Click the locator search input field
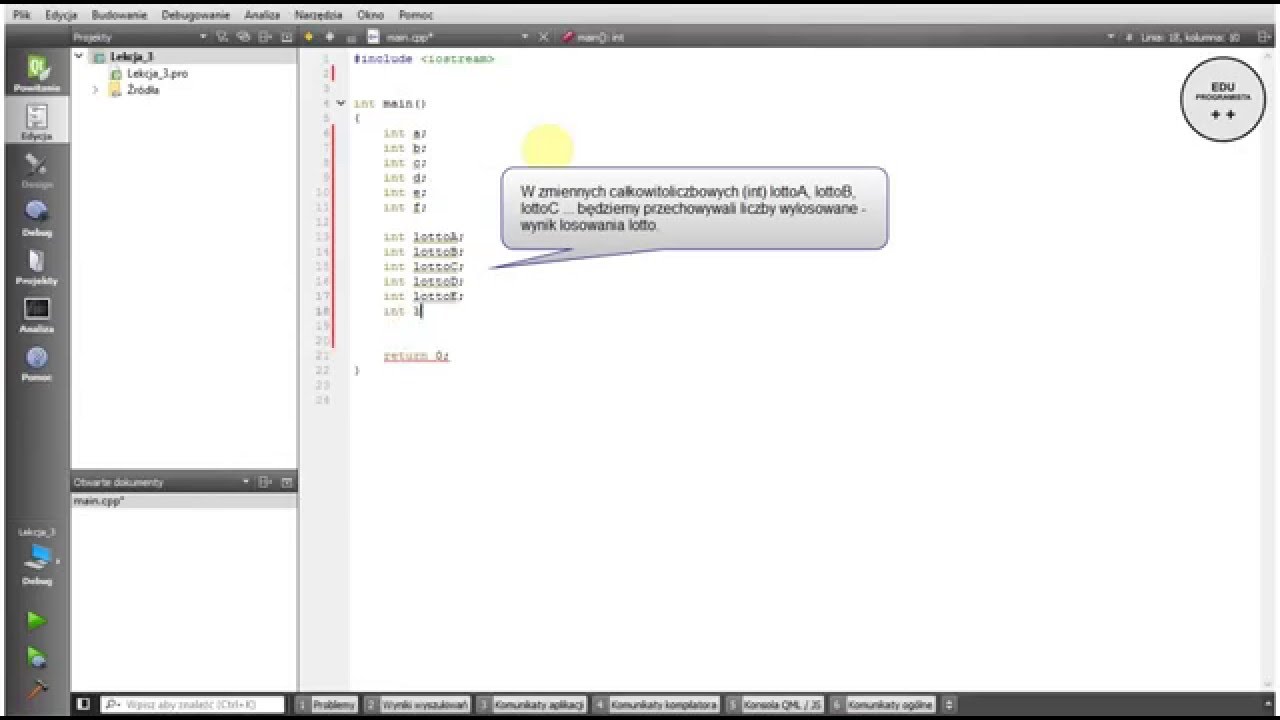 193,704
